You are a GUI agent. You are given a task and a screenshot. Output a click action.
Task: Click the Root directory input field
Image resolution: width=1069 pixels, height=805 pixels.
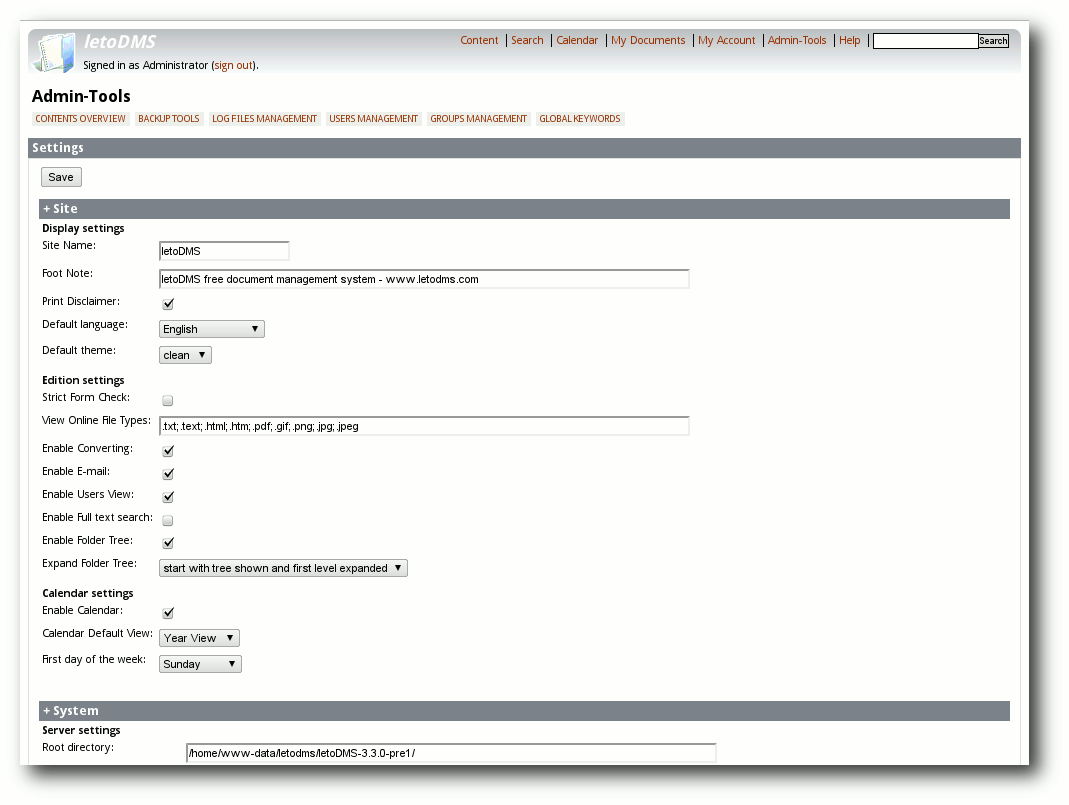[451, 753]
